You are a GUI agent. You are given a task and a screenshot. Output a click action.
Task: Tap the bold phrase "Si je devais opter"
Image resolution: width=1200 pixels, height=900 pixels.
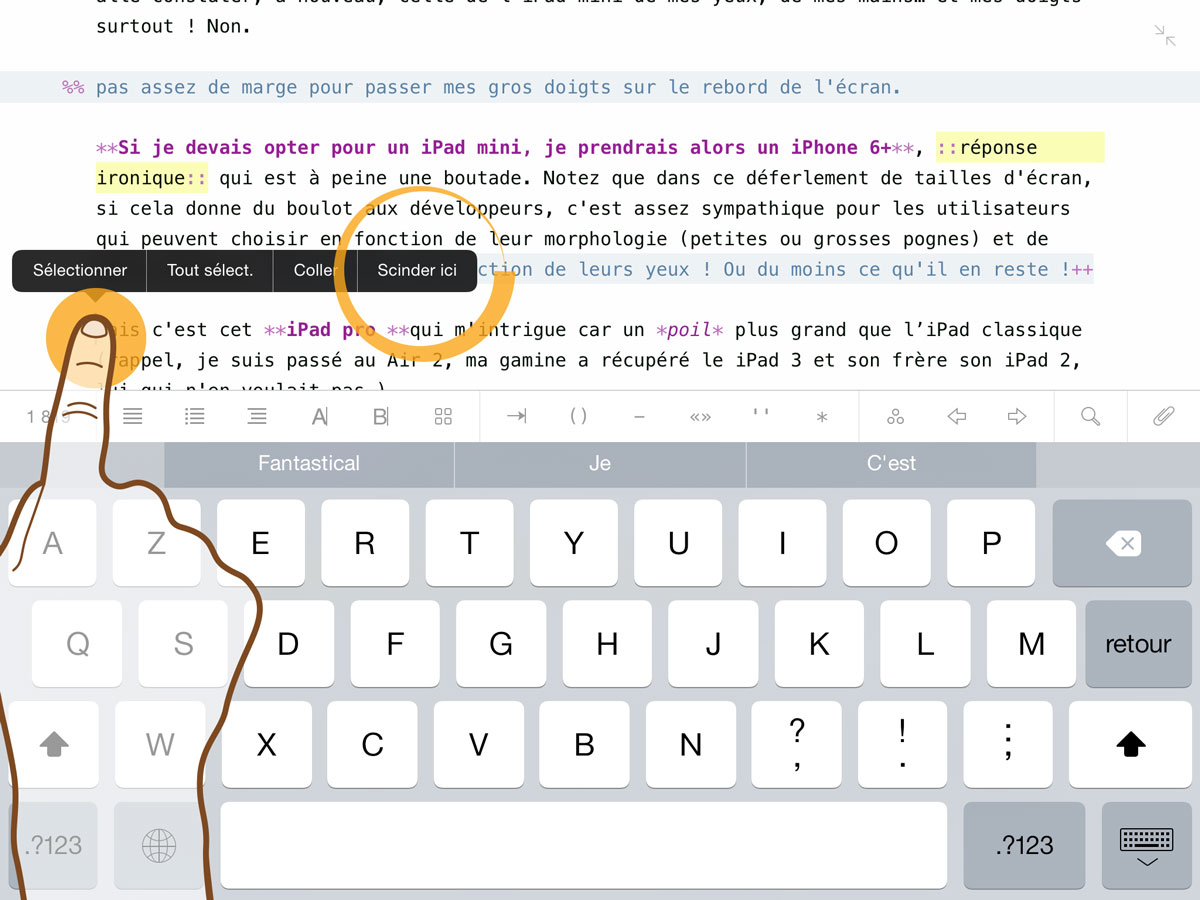click(x=219, y=148)
